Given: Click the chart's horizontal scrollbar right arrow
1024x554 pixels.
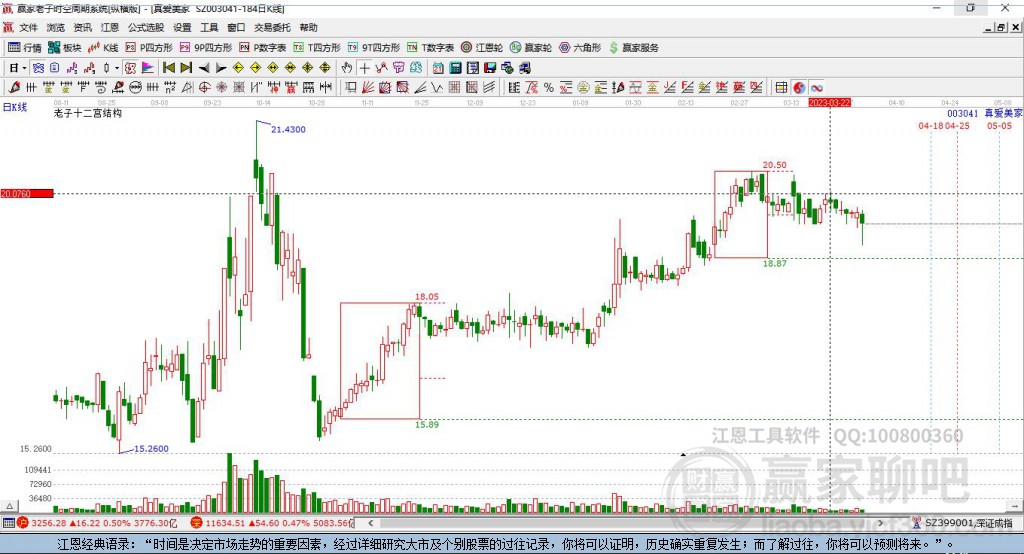Looking at the screenshot, I should [x=880, y=523].
